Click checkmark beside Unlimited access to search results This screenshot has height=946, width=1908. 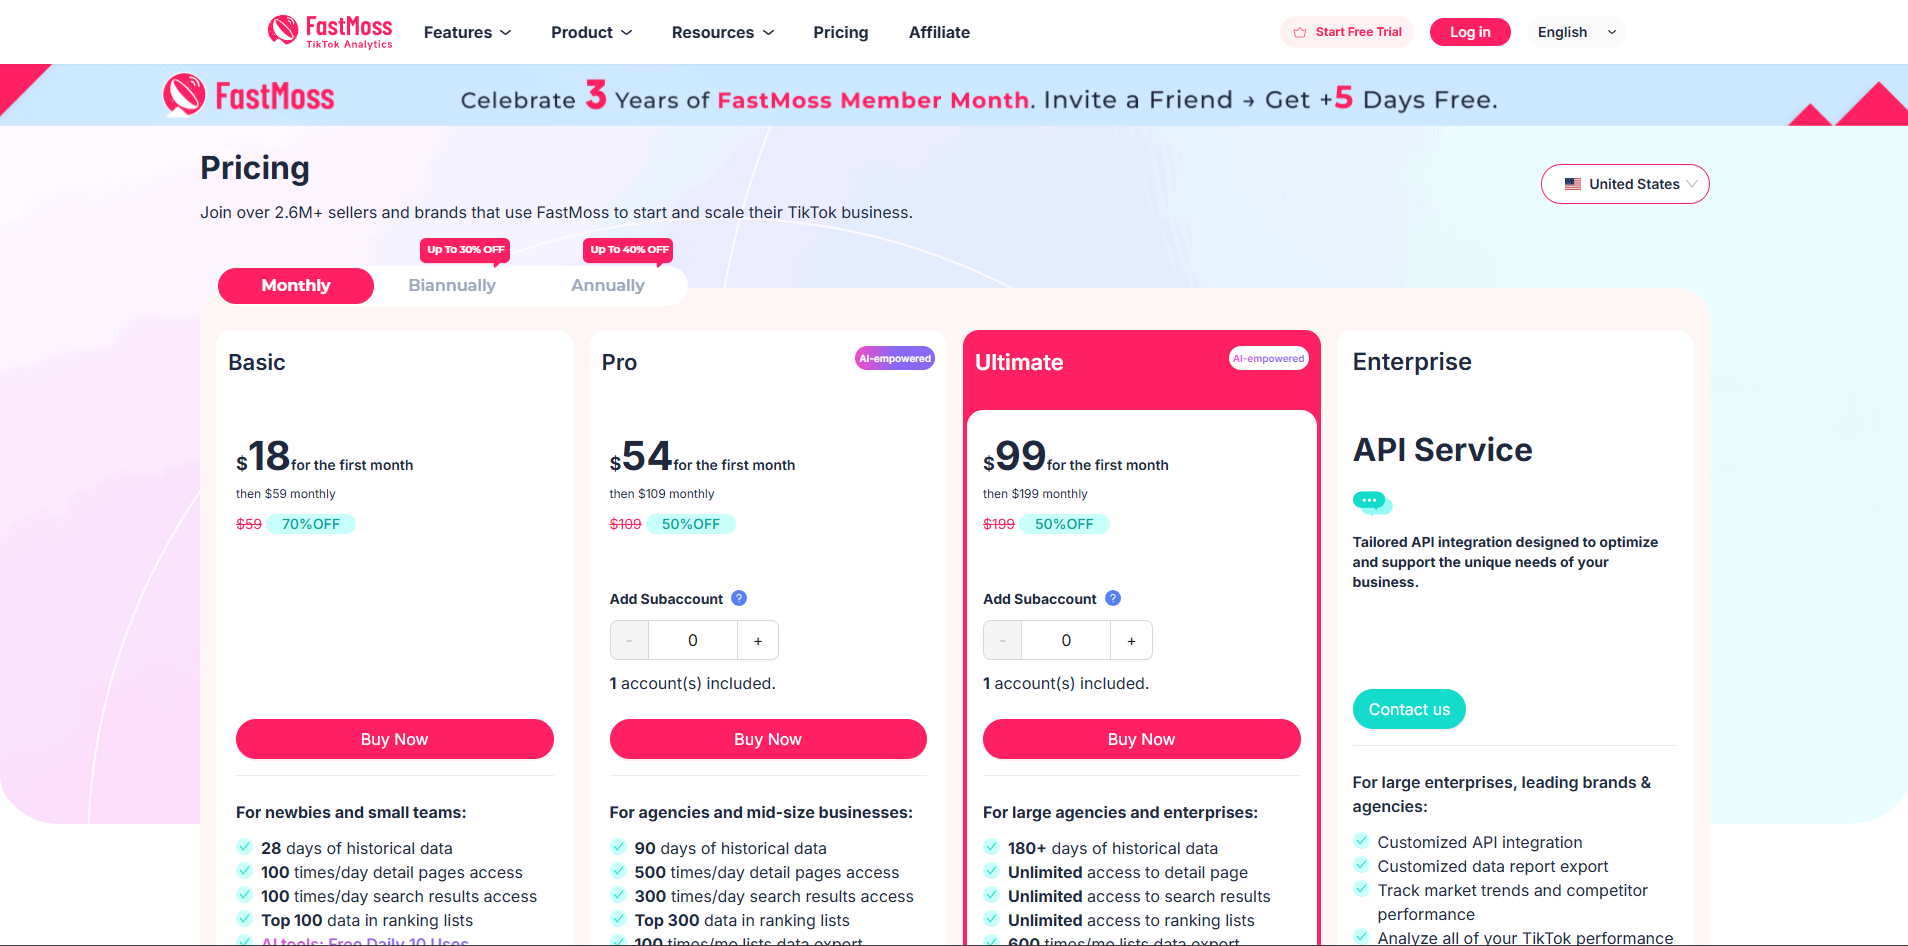(991, 895)
